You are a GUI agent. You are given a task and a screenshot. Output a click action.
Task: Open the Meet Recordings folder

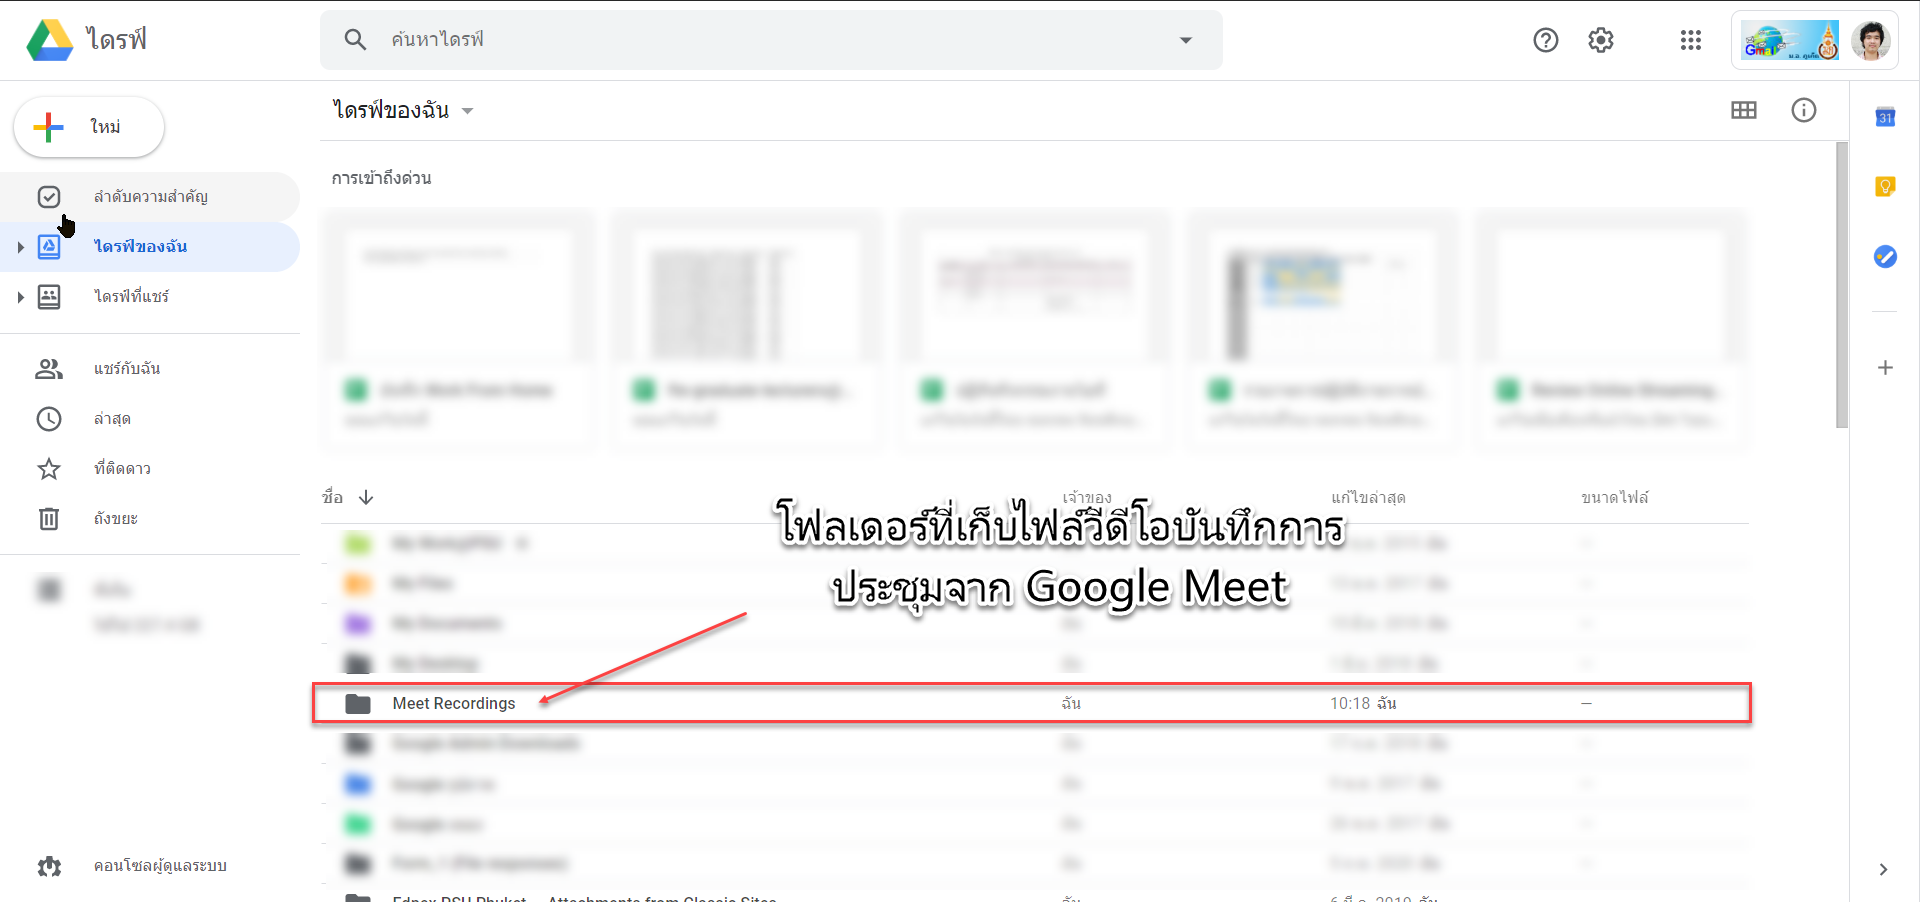coord(453,703)
